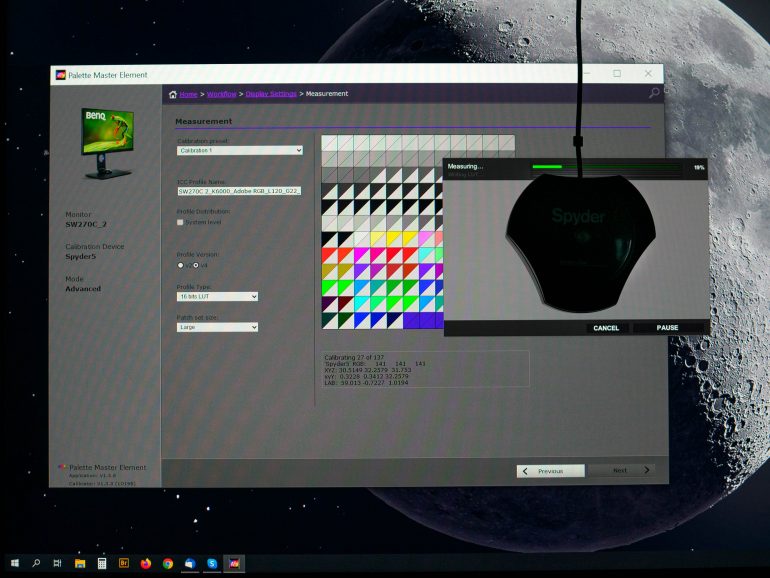Open the search magnifier in the header bar
Screen dimensions: 770x578
tap(654, 93)
